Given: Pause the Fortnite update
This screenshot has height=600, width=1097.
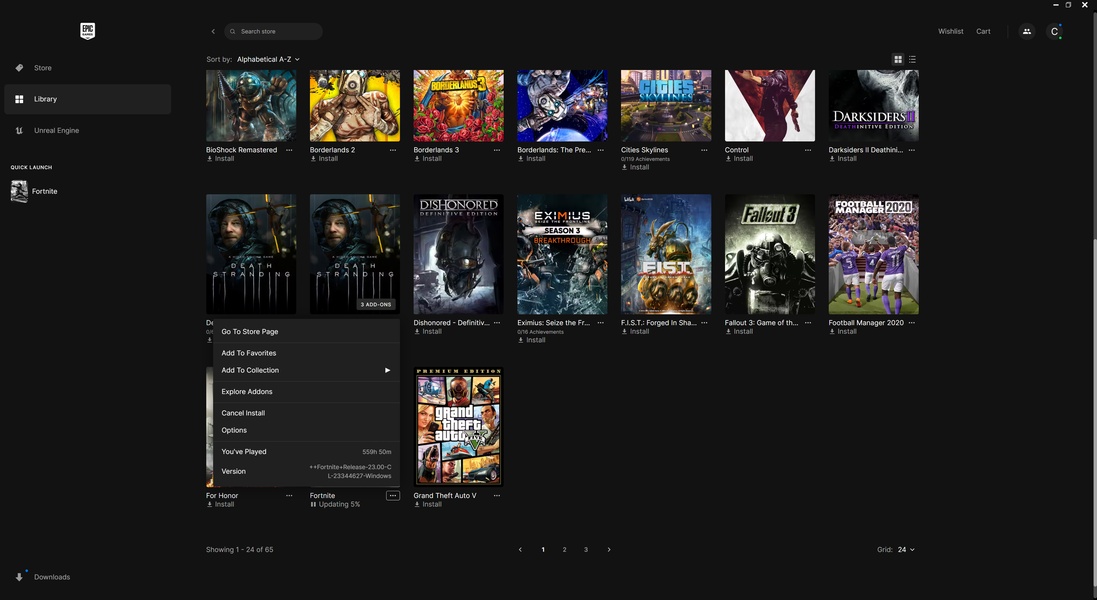Looking at the screenshot, I should pyautogui.click(x=313, y=504).
